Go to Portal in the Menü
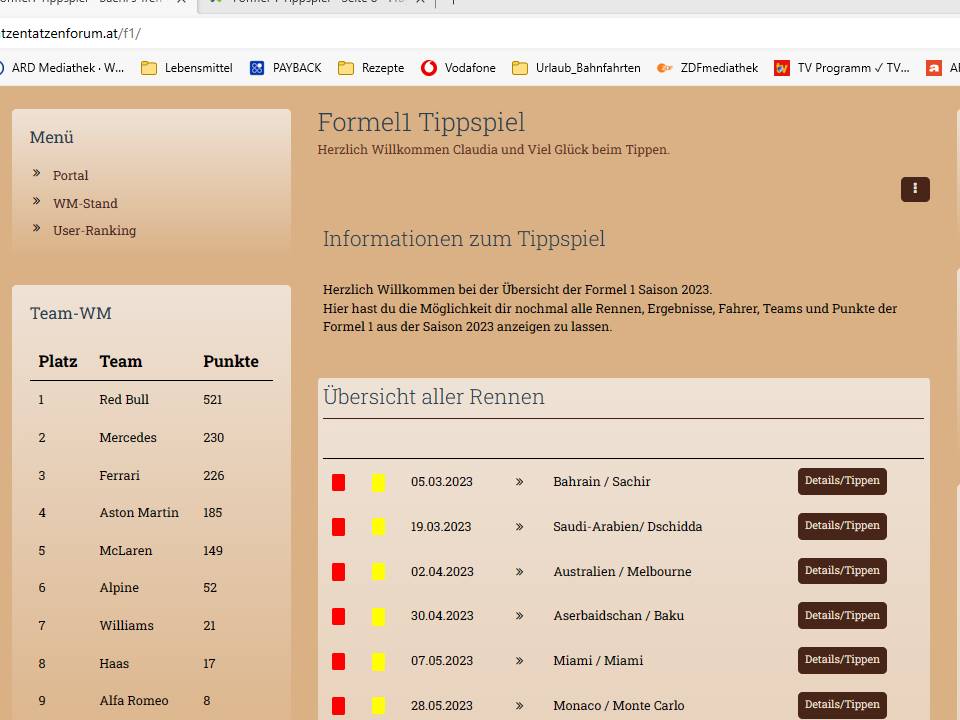Screen dimensions: 960x720 (70, 175)
